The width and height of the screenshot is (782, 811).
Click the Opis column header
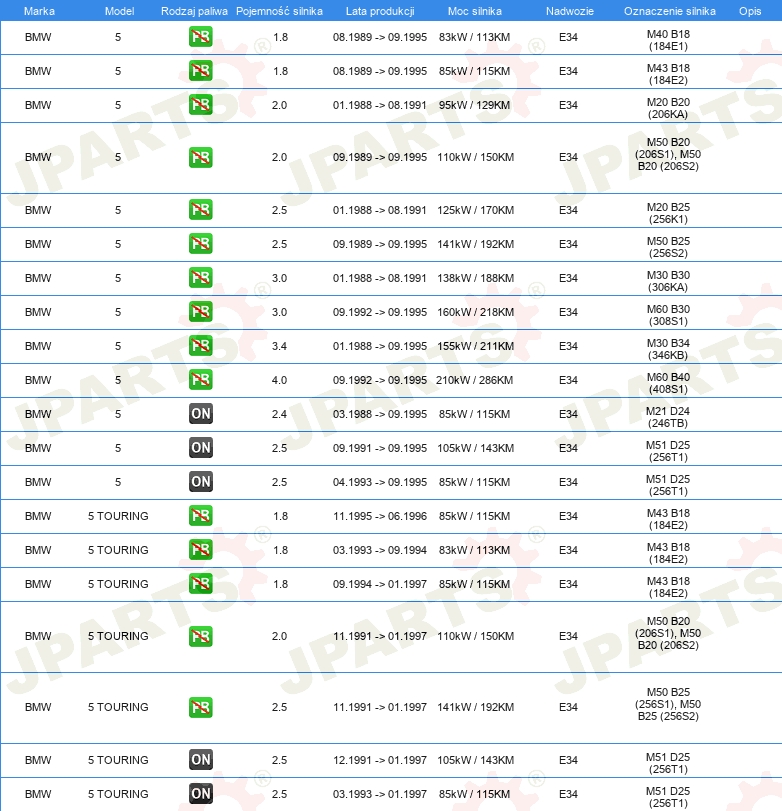750,11
